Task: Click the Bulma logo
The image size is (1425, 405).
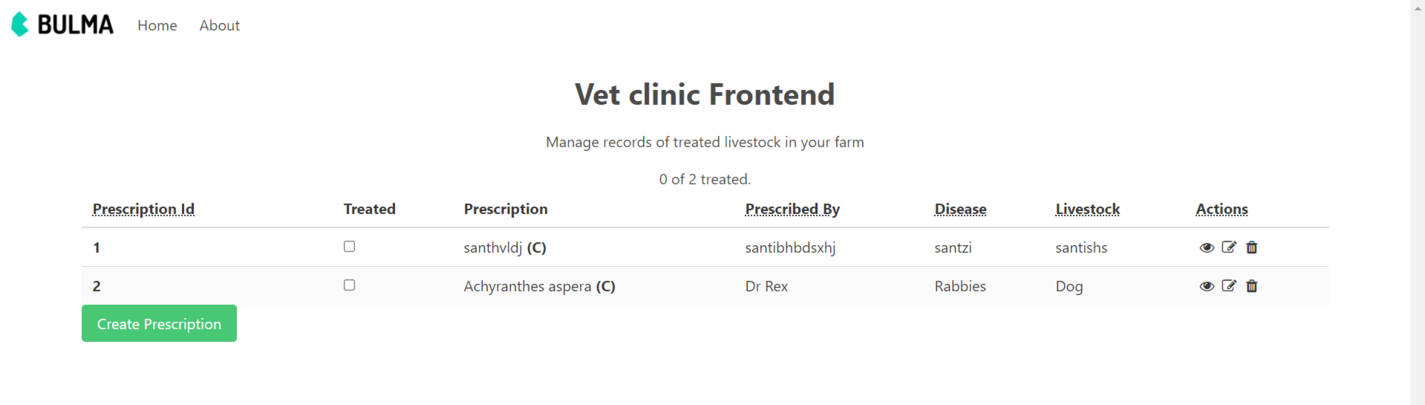Action: point(62,25)
